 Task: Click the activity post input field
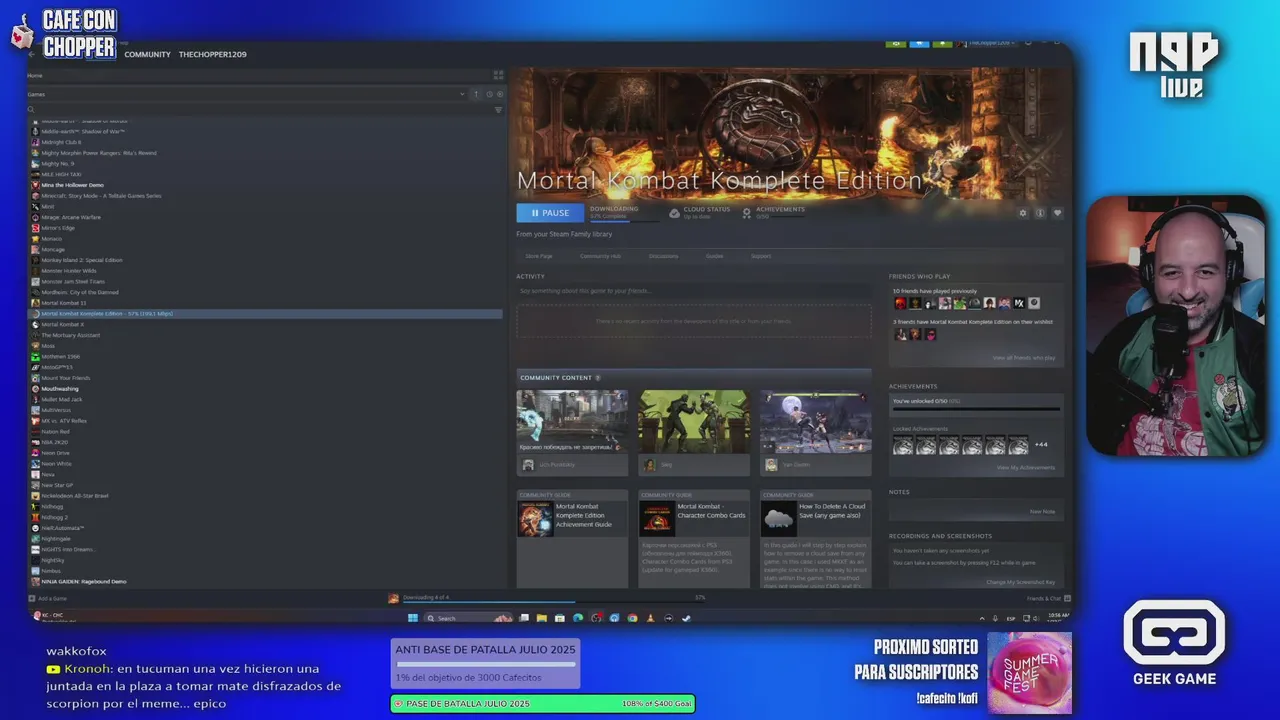tap(693, 291)
